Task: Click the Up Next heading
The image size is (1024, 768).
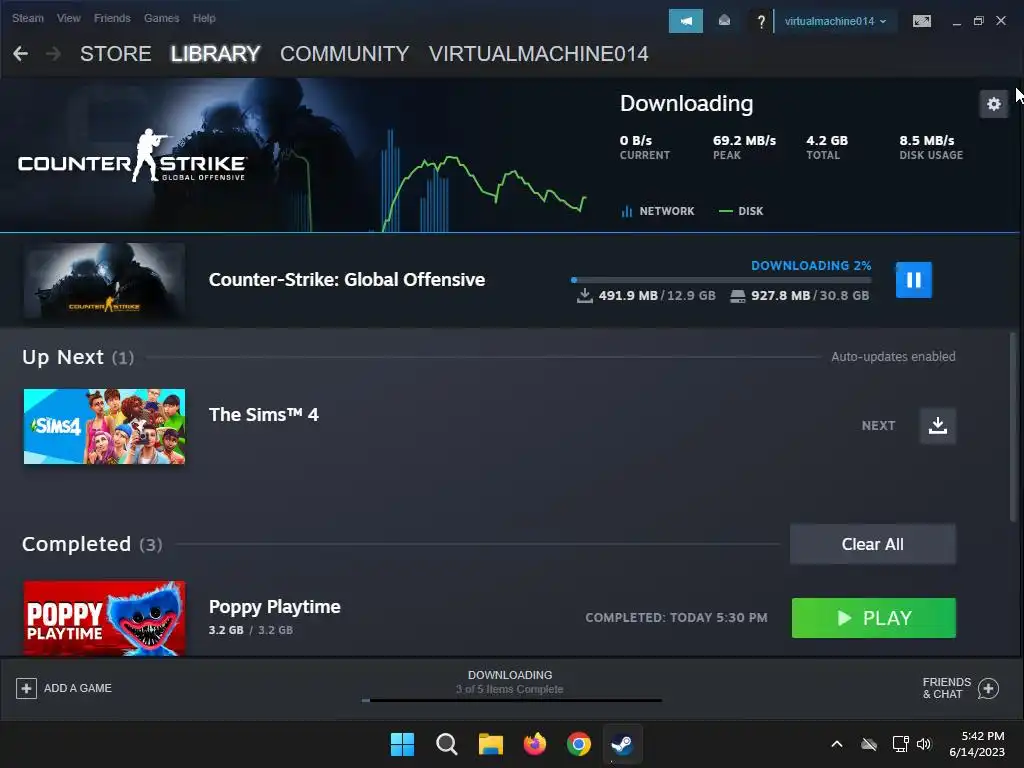Action: tap(63, 357)
